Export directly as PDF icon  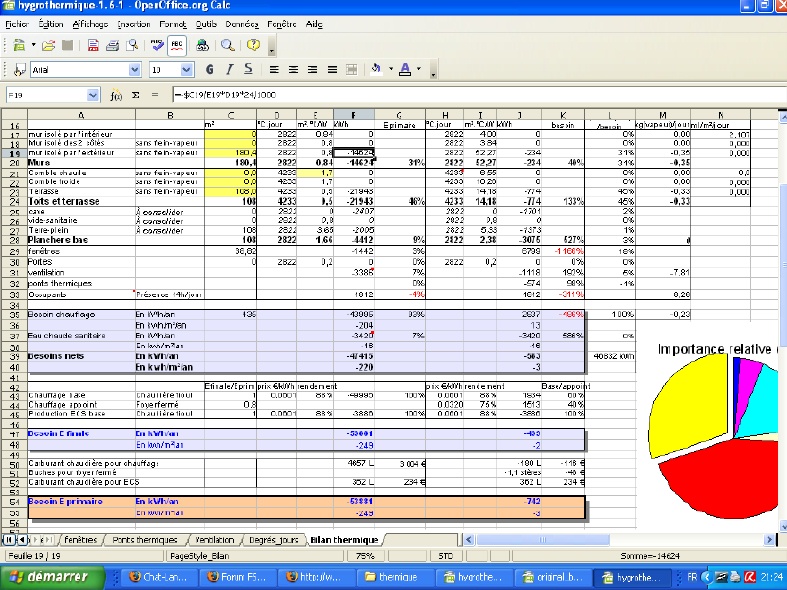pyautogui.click(x=93, y=46)
